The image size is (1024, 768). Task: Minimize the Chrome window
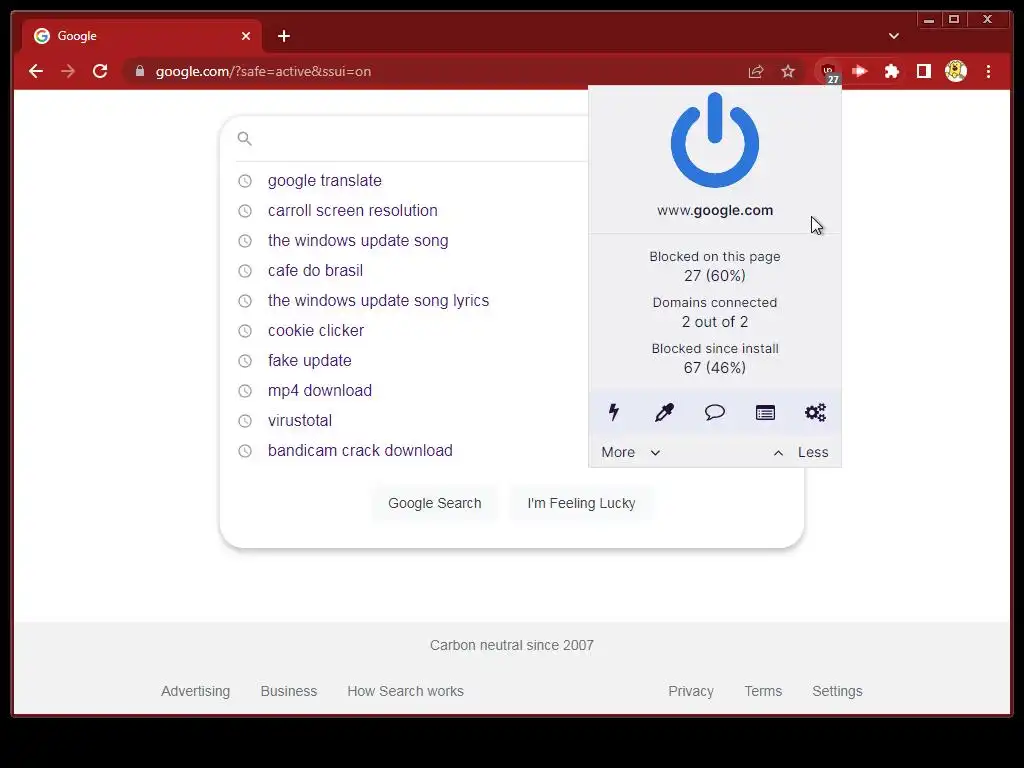point(929,20)
